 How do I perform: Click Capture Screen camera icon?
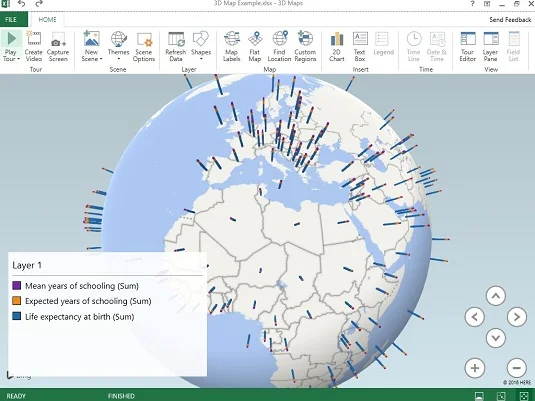pyautogui.click(x=58, y=39)
